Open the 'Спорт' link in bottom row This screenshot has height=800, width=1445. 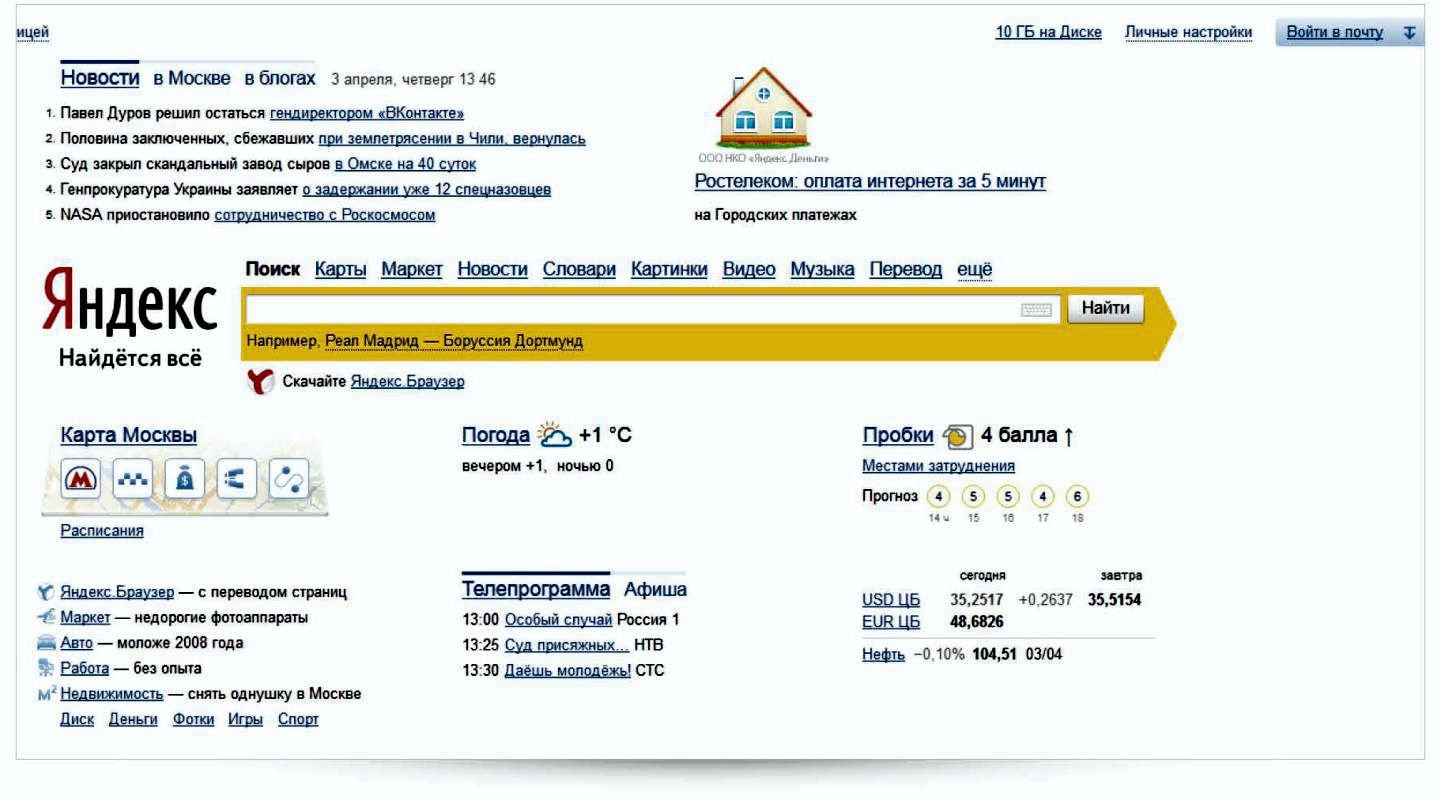pyautogui.click(x=298, y=719)
